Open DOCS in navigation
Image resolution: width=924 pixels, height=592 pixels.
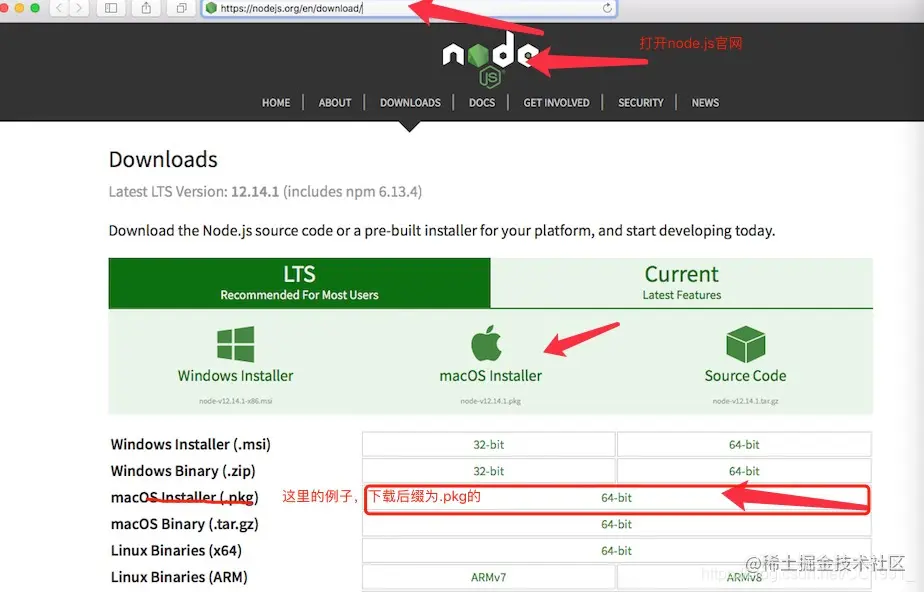tap(482, 102)
